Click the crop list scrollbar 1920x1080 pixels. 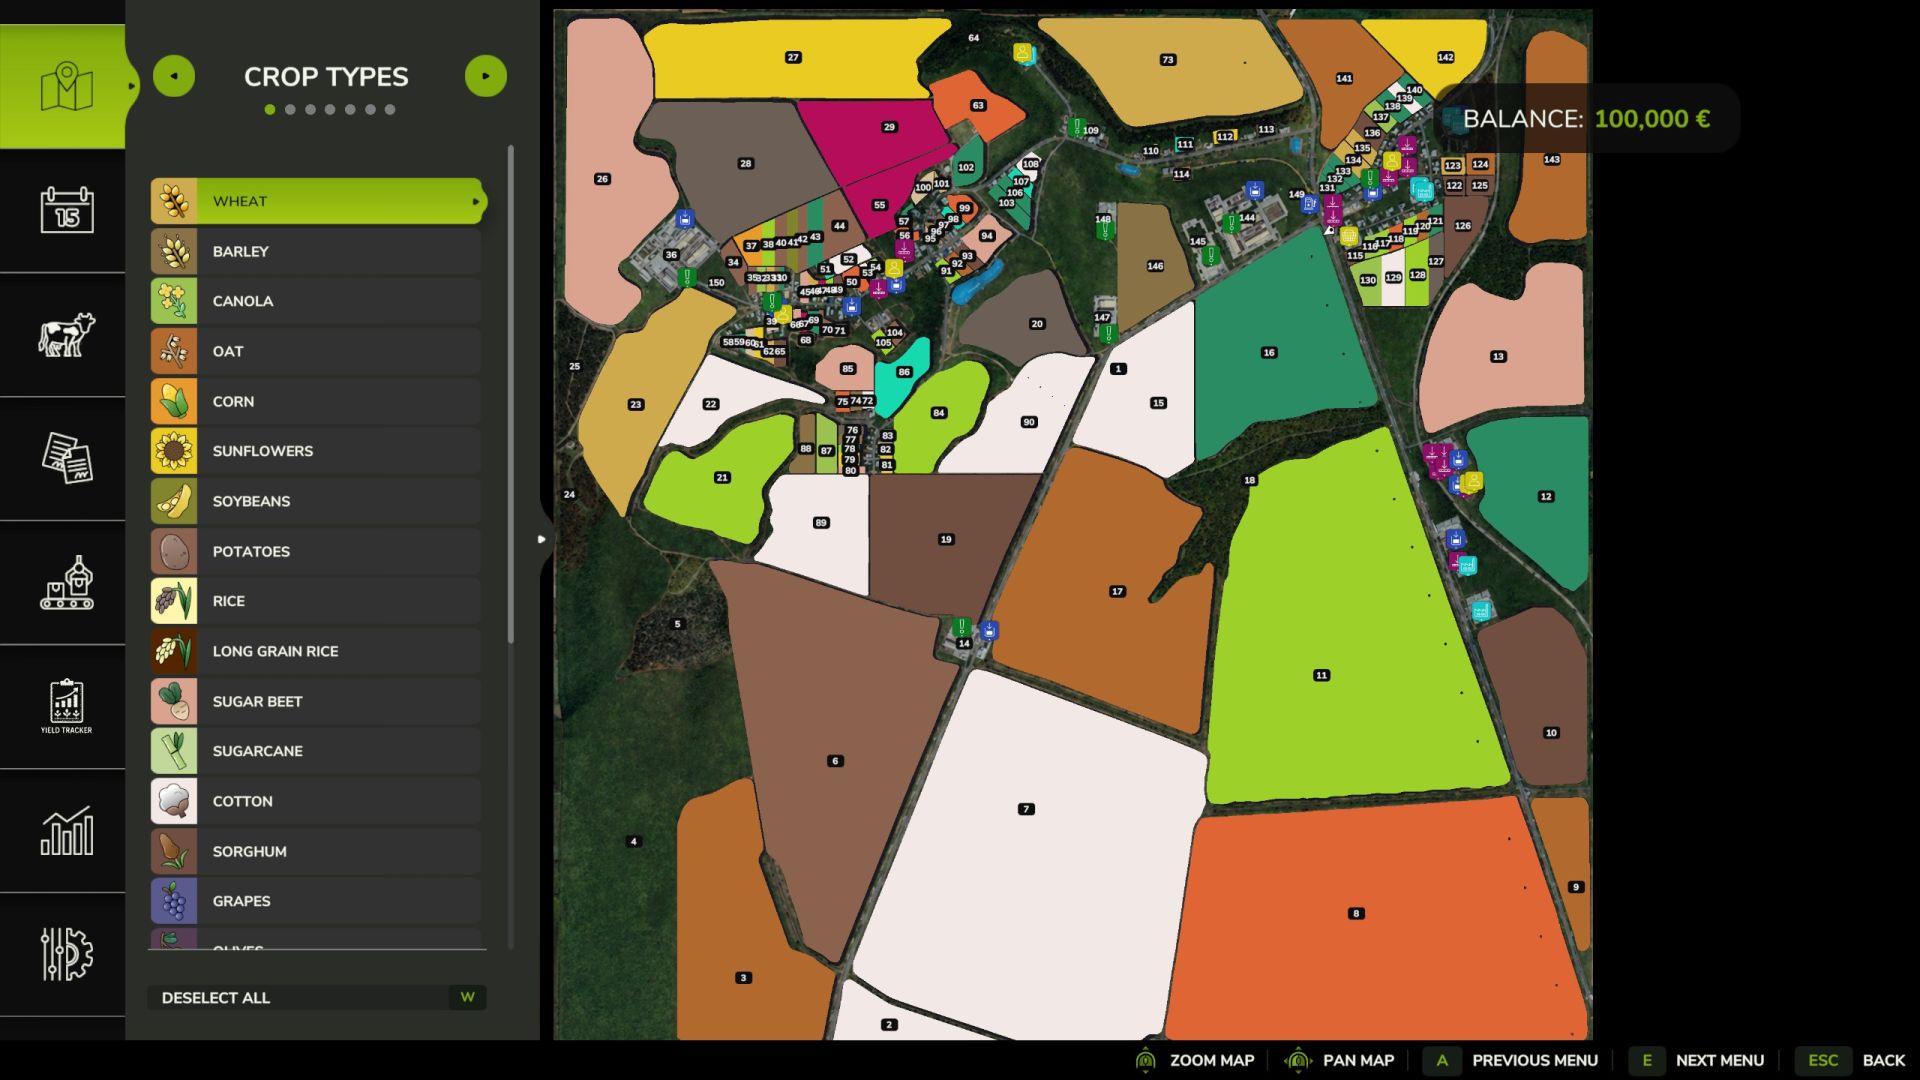point(511,395)
